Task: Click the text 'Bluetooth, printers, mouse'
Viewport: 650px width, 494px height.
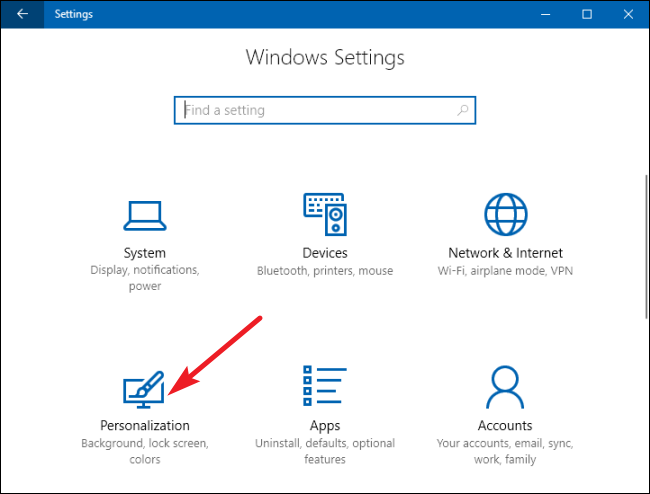Action: click(x=325, y=271)
